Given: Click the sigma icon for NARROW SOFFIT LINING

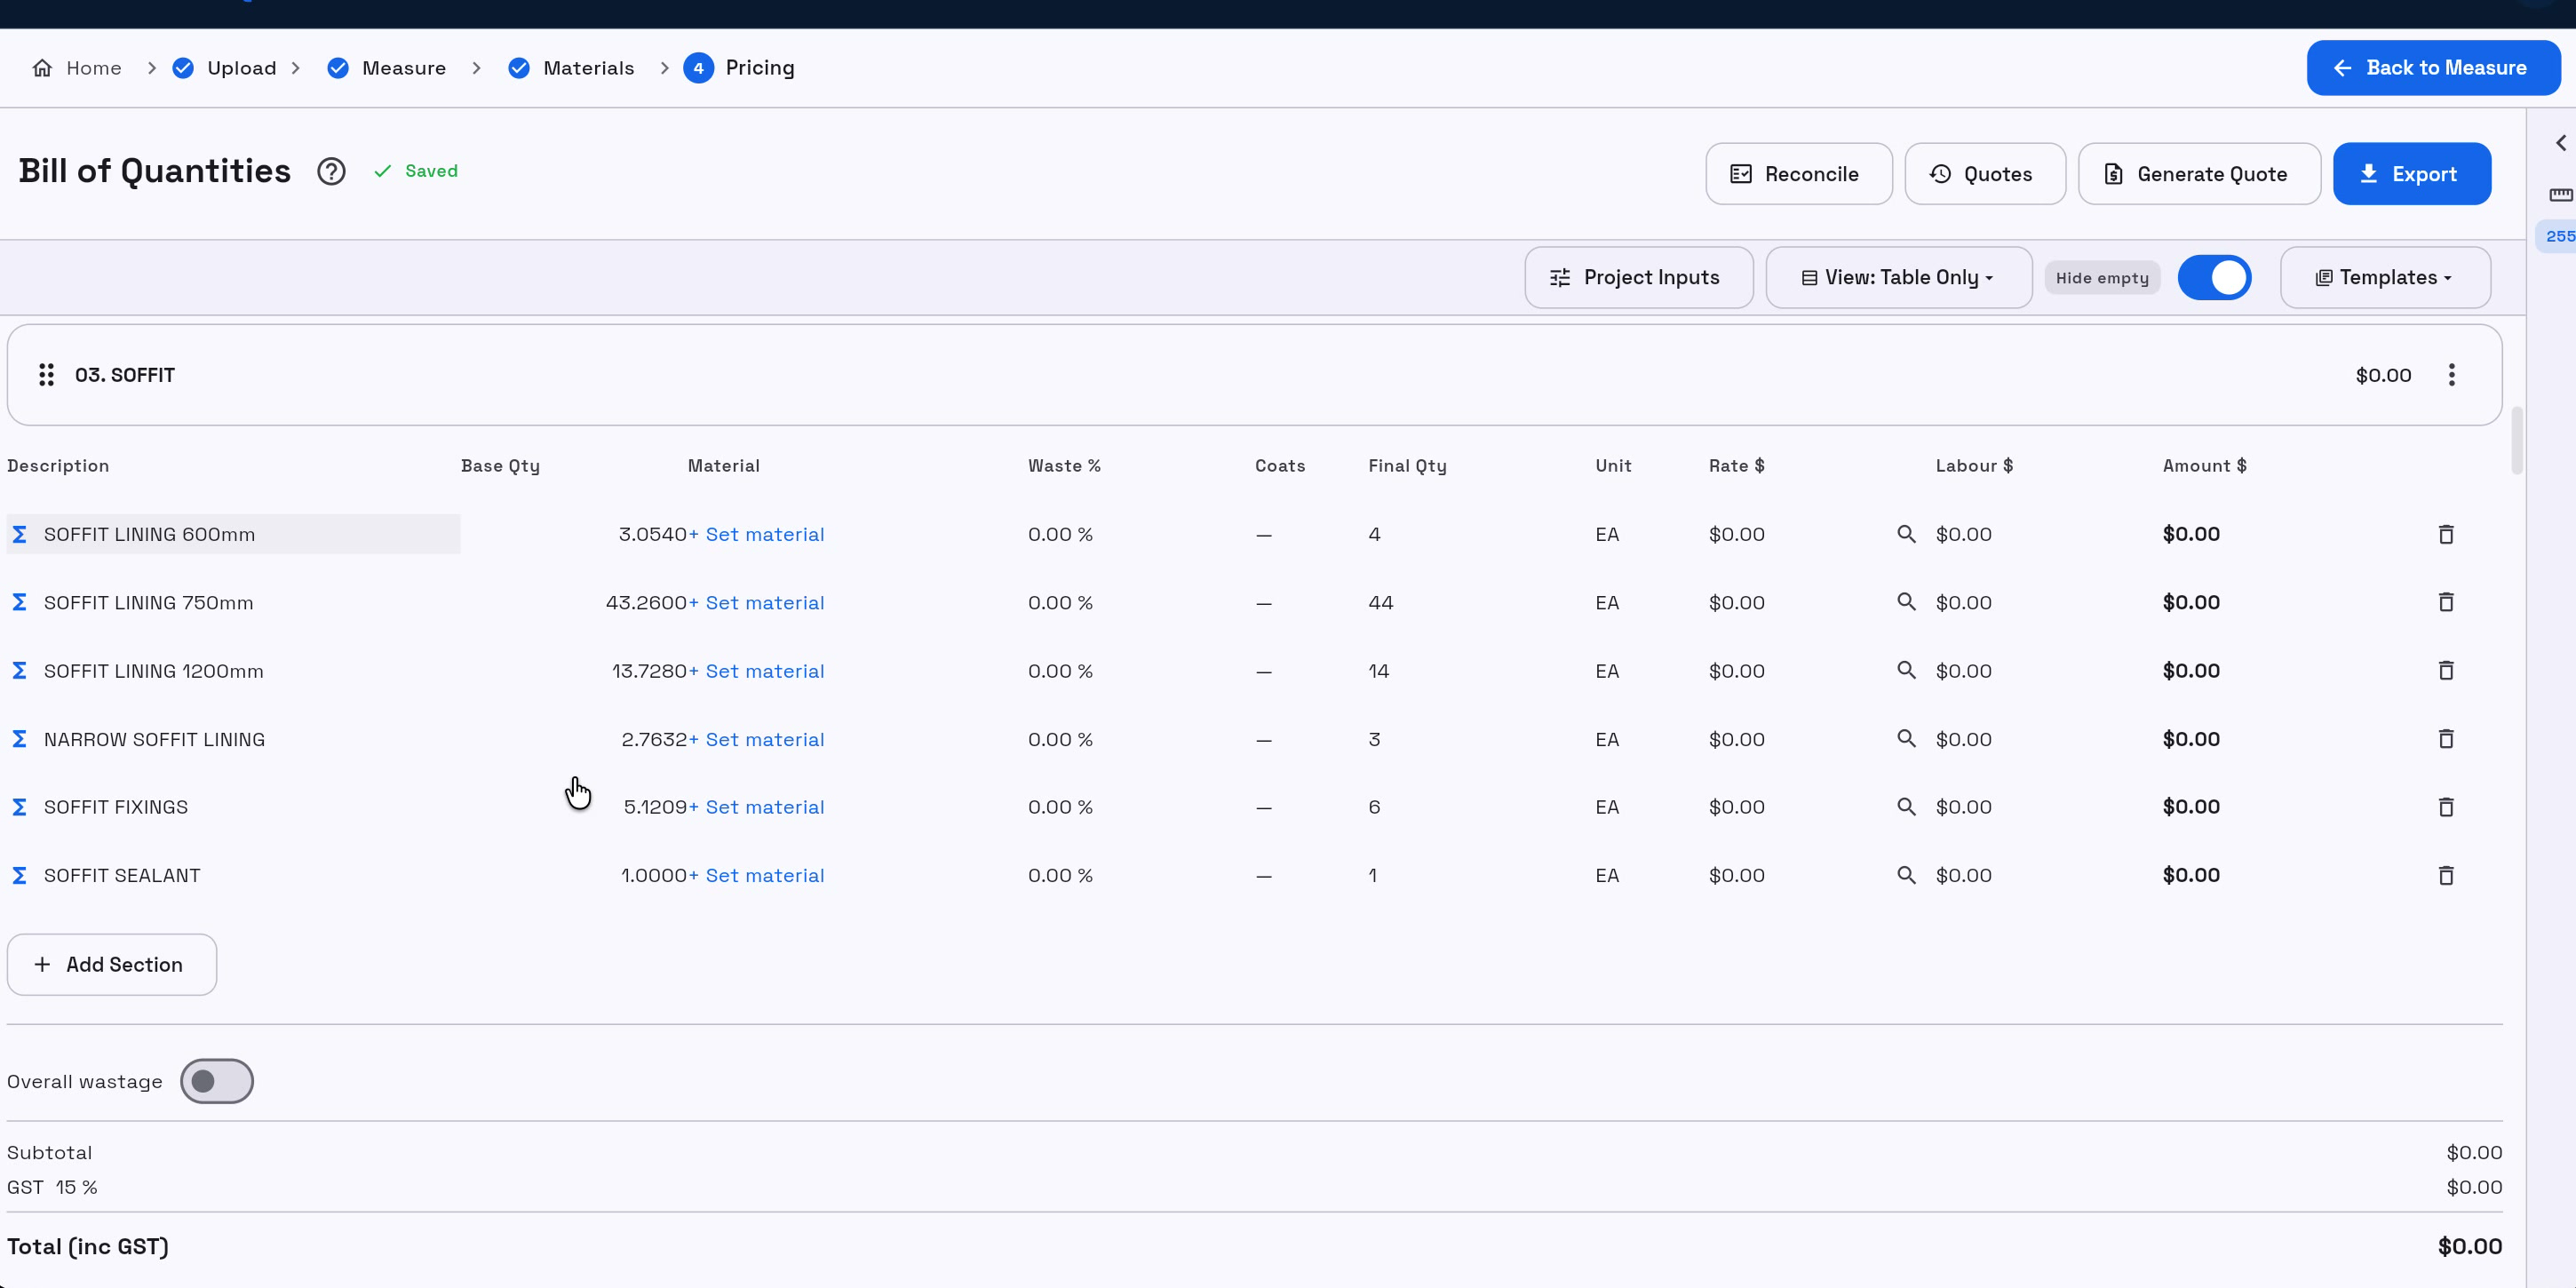Looking at the screenshot, I should (x=19, y=739).
